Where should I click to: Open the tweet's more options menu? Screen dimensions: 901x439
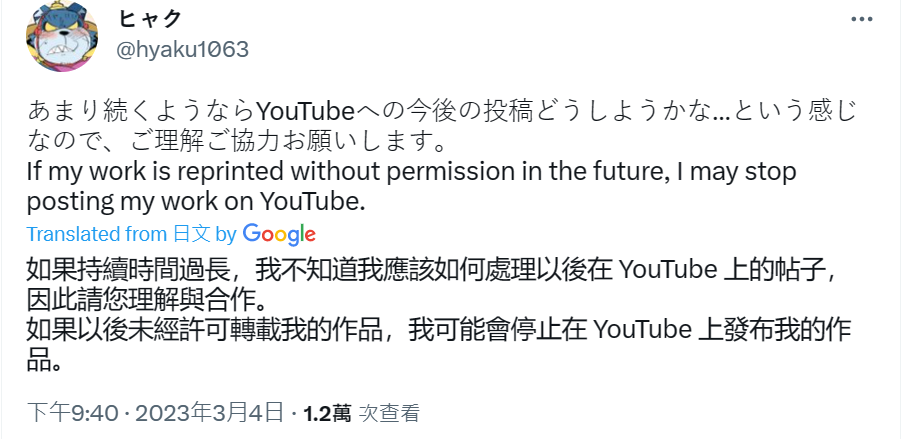click(861, 21)
